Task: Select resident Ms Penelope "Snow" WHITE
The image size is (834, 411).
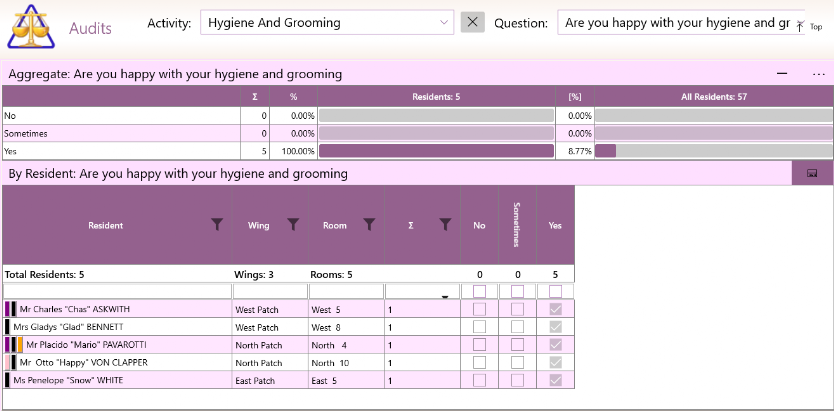Action: tap(68, 380)
